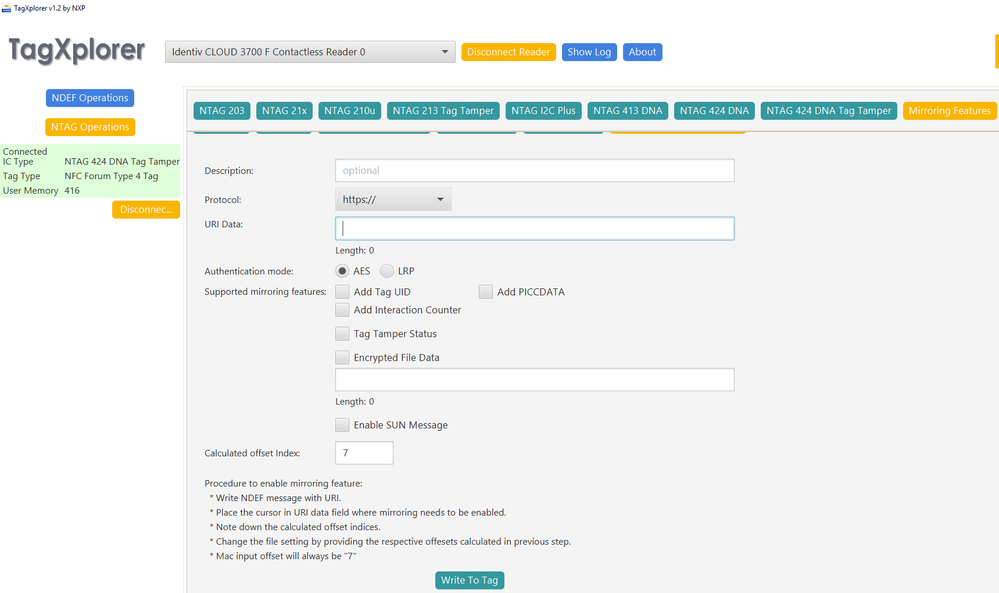Viewport: 999px width, 593px height.
Task: Select NDEF Operations
Action: pos(90,98)
